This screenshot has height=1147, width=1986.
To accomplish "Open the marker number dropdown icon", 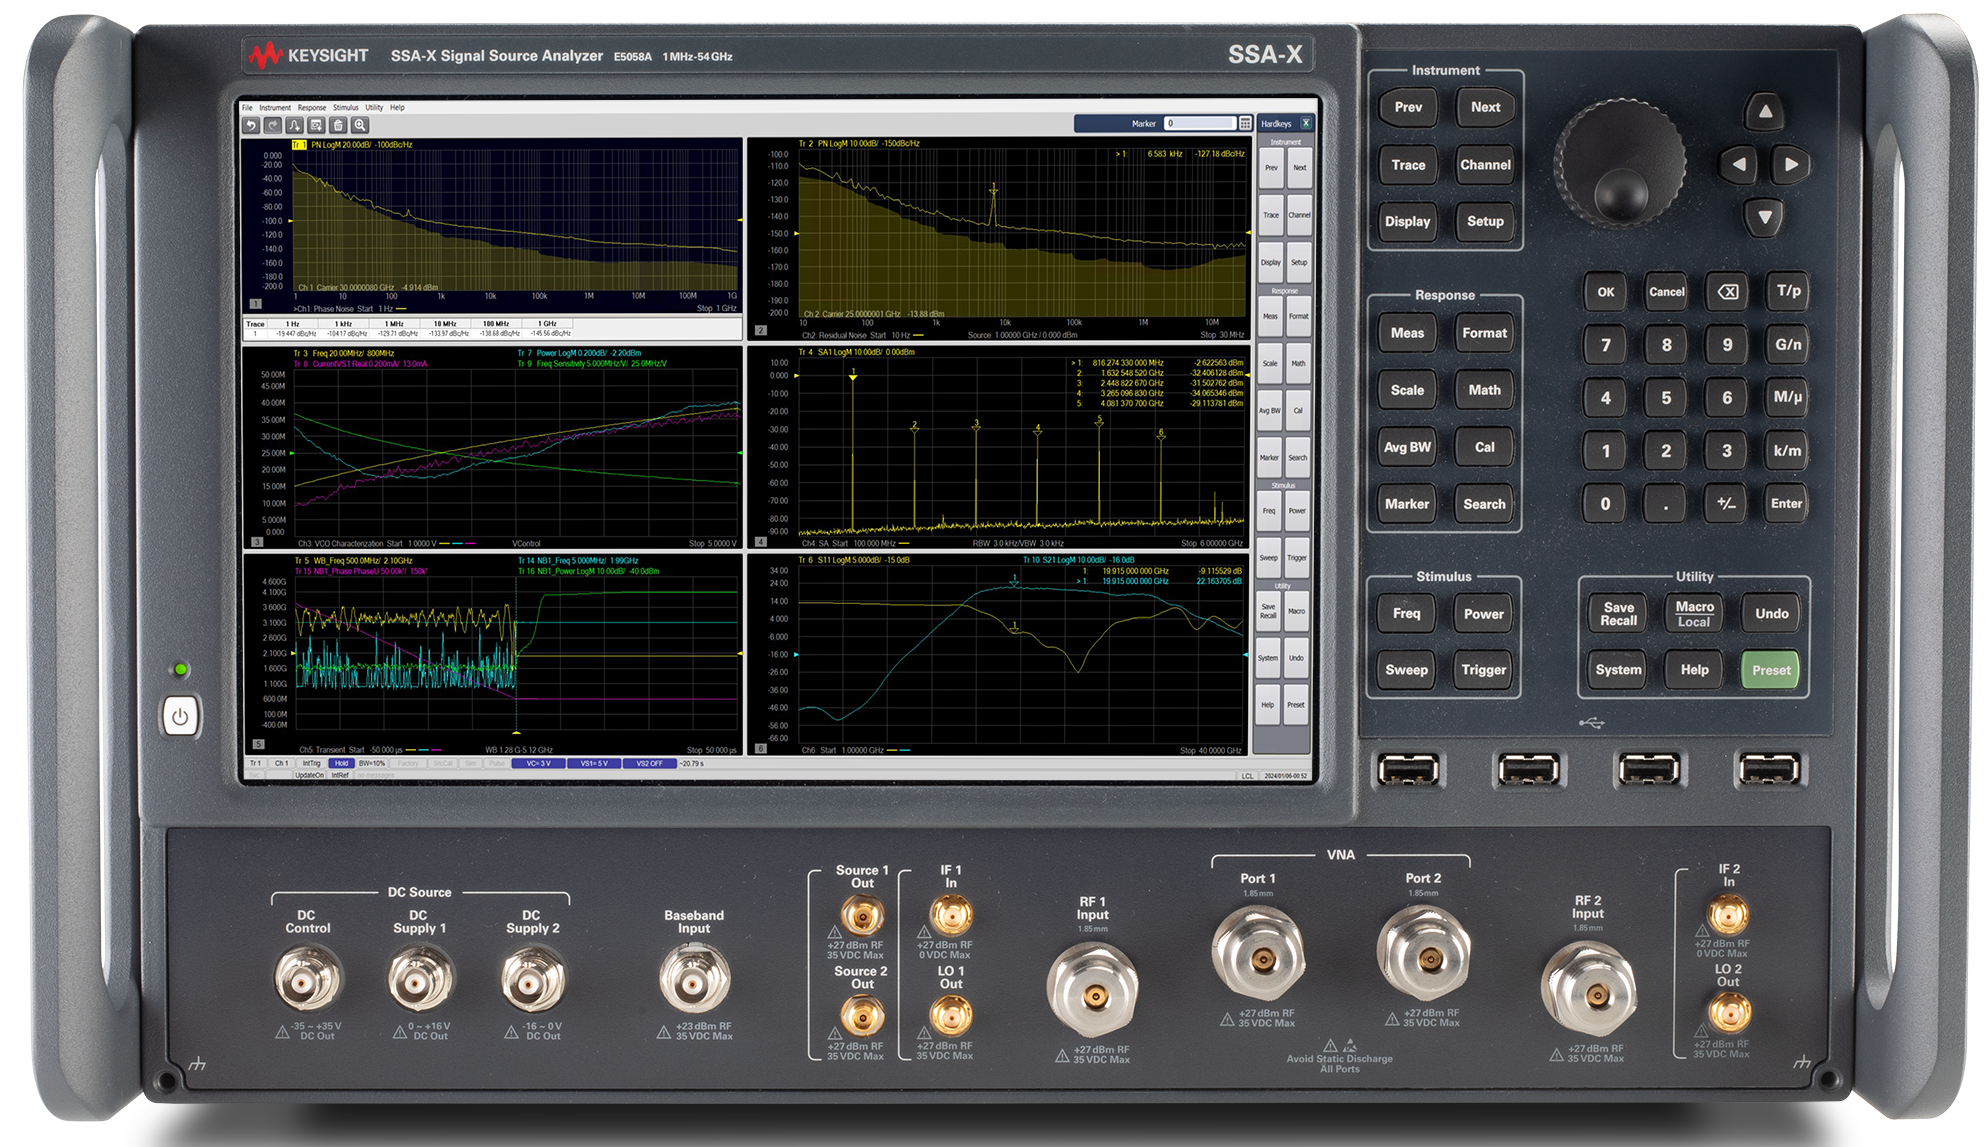I will coord(1245,123).
